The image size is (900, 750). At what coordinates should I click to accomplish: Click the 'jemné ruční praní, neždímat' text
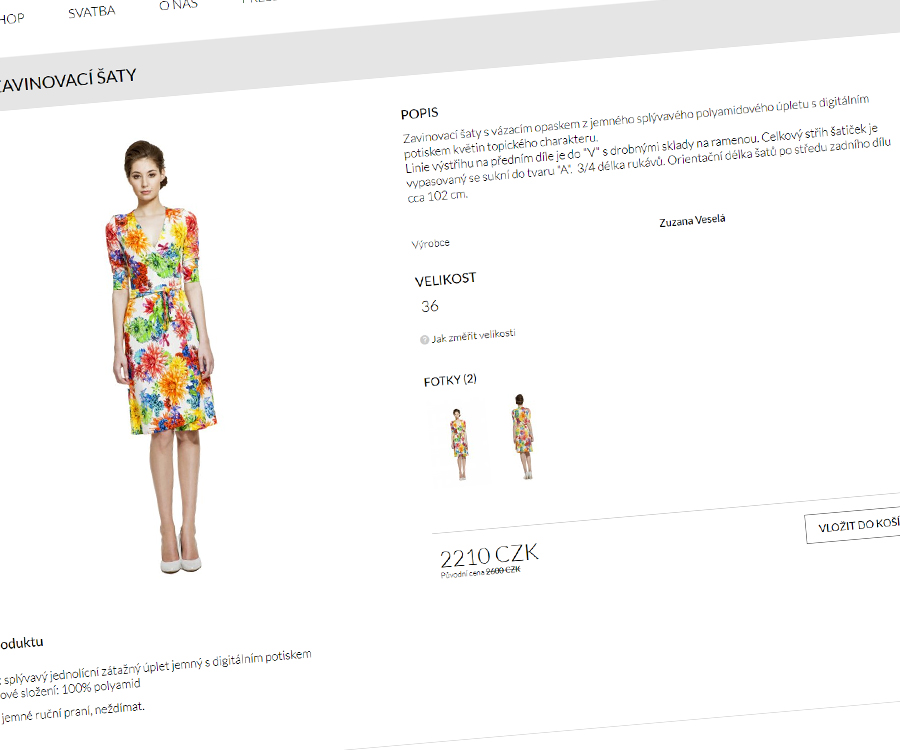click(73, 712)
